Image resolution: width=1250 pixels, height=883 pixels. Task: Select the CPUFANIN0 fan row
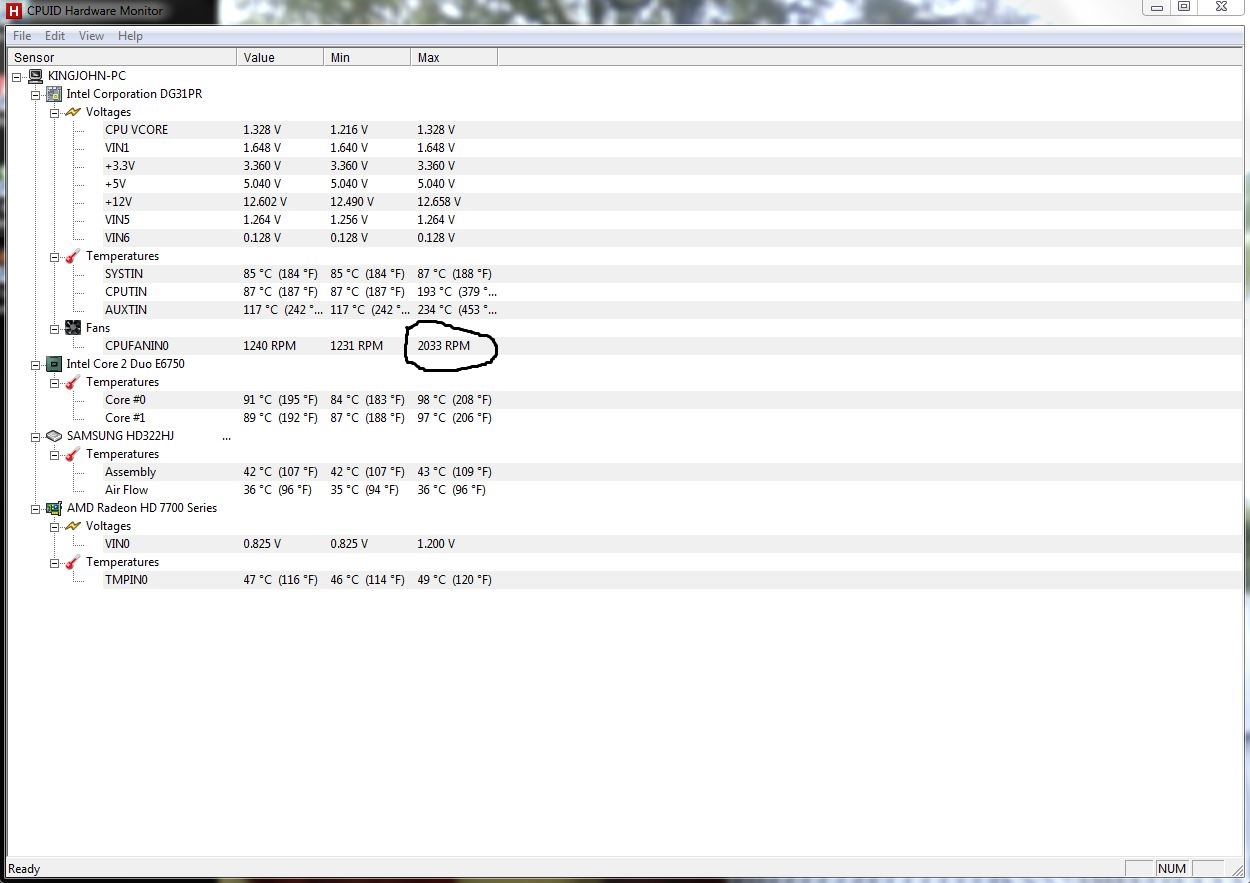coord(136,346)
